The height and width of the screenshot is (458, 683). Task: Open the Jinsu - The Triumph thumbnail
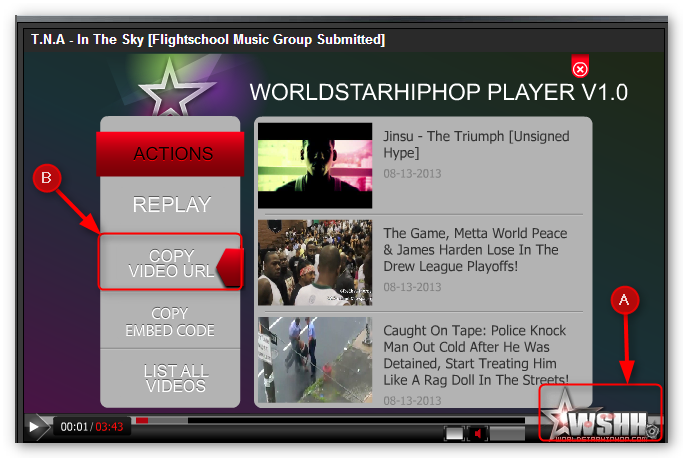coord(315,166)
